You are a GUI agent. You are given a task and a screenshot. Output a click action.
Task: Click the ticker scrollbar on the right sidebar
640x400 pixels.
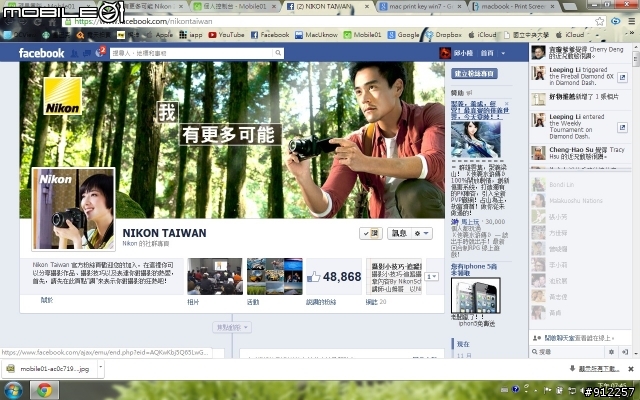[635, 59]
